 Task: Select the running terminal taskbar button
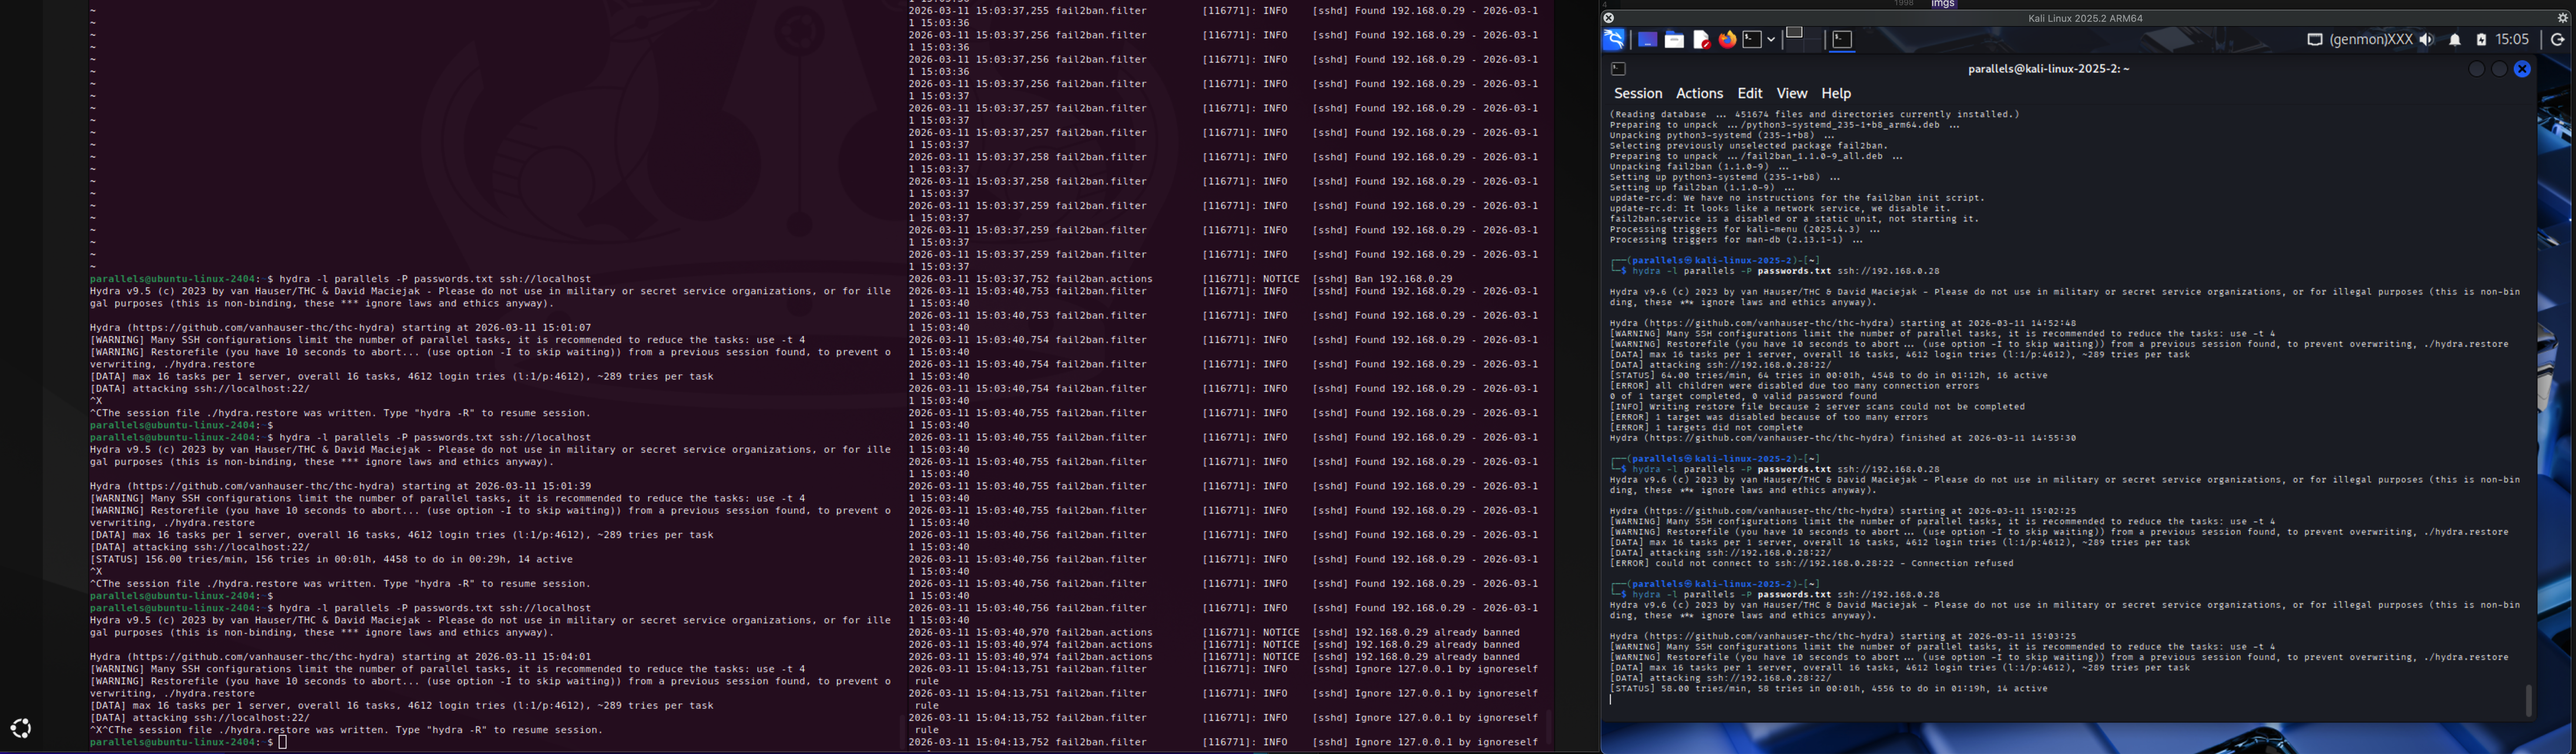click(1842, 40)
